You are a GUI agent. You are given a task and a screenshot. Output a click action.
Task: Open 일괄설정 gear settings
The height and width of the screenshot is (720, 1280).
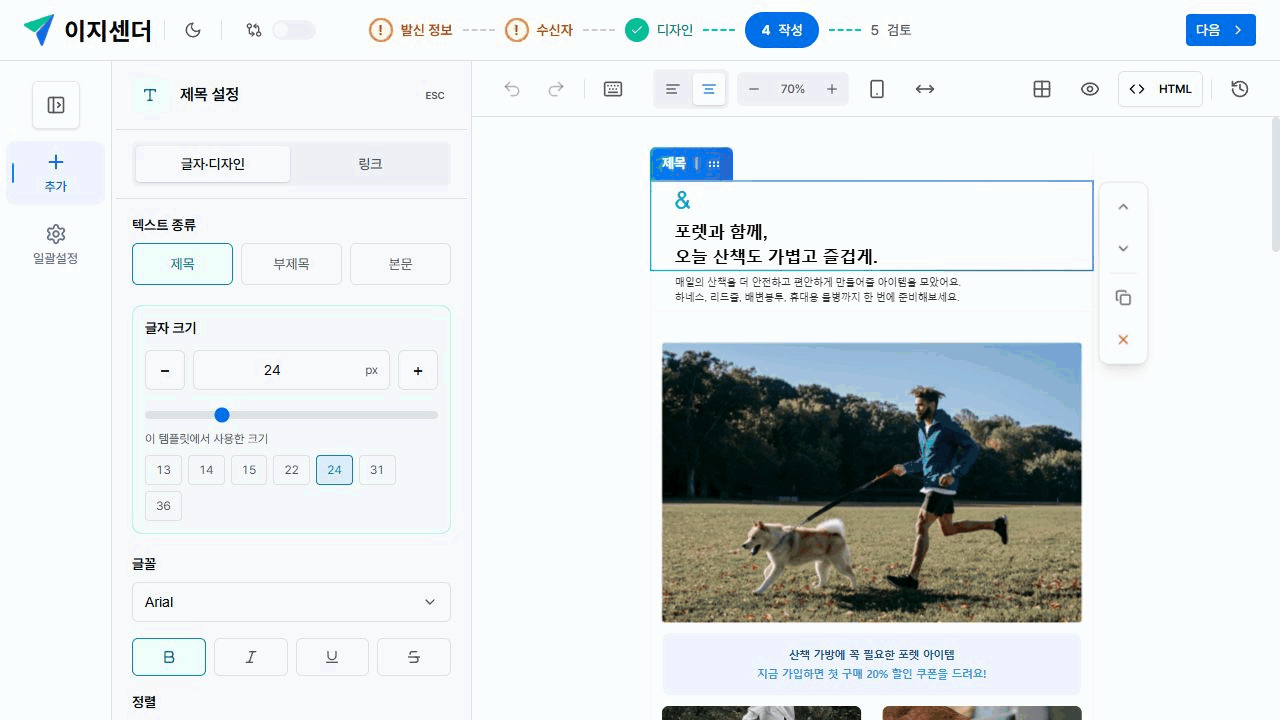56,234
